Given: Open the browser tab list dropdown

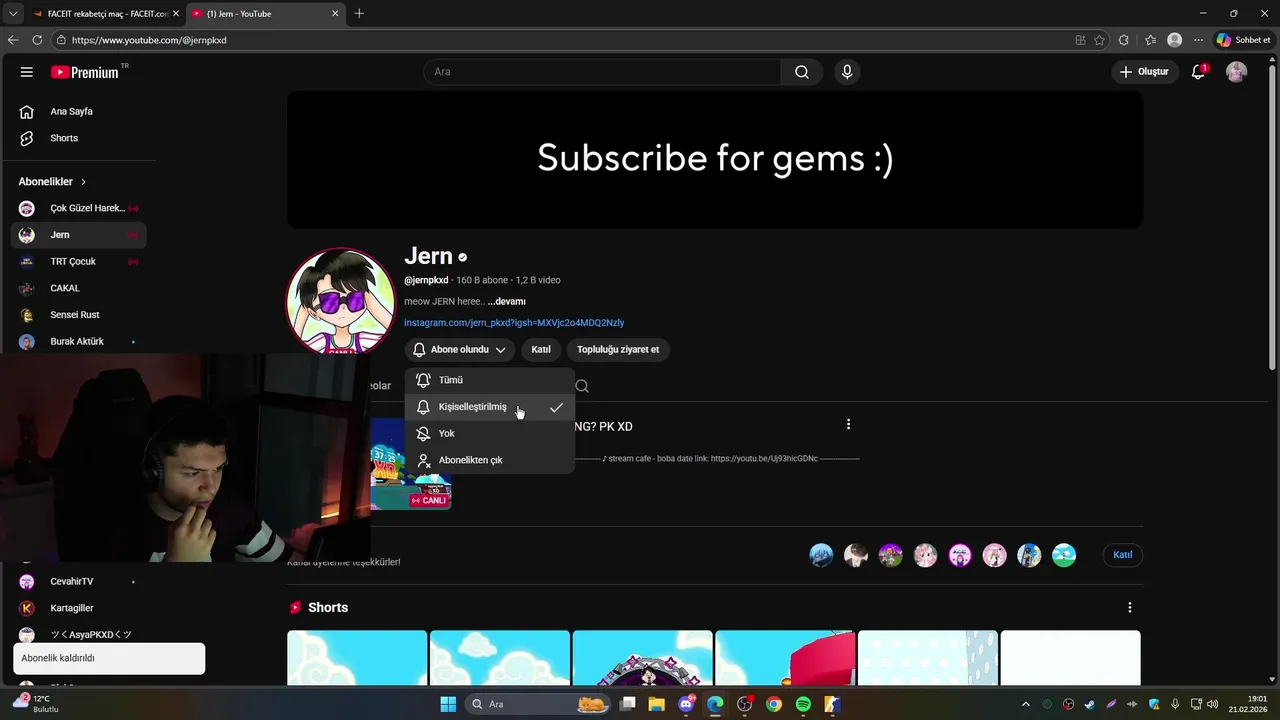Looking at the screenshot, I should pos(13,13).
